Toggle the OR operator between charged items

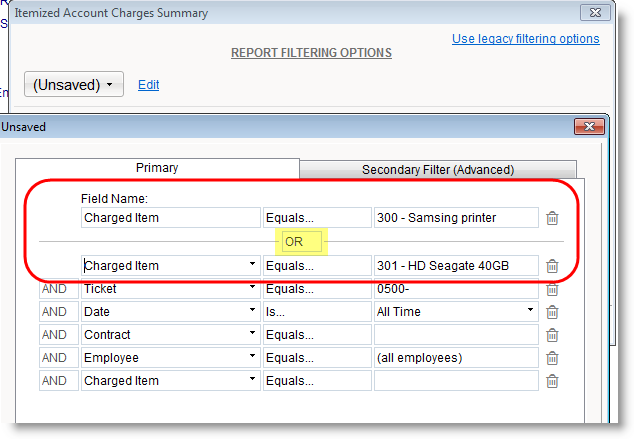pos(294,242)
